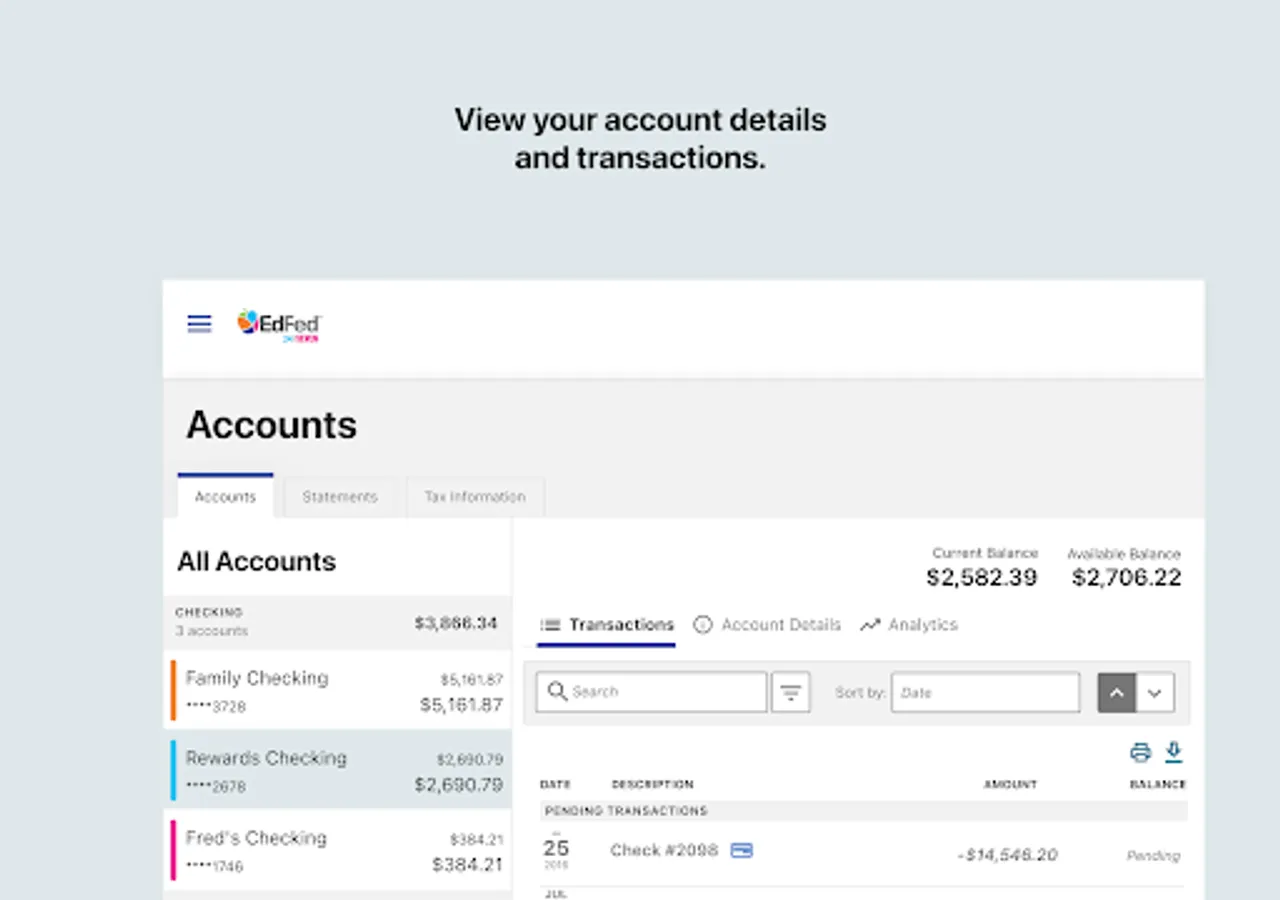Download the transactions list

[x=1174, y=752]
